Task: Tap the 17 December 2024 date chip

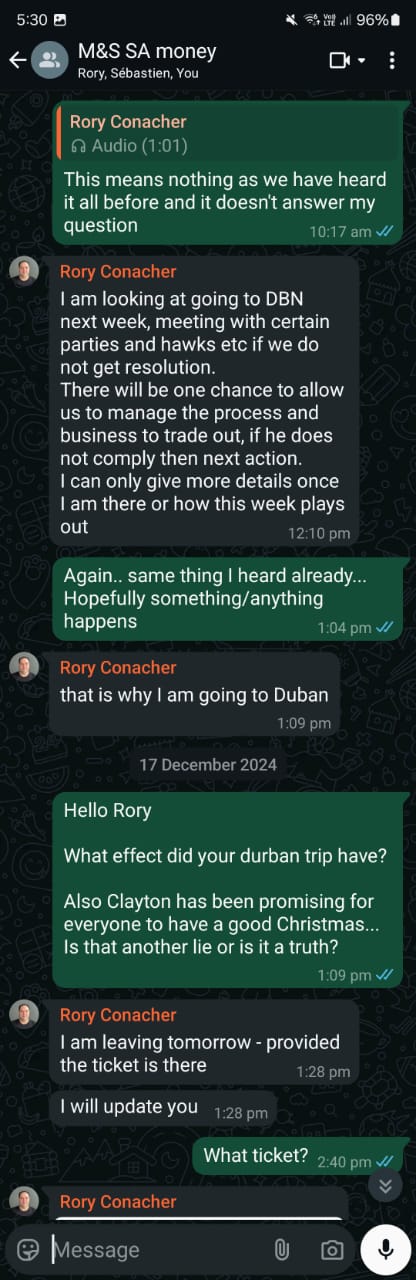Action: click(208, 765)
